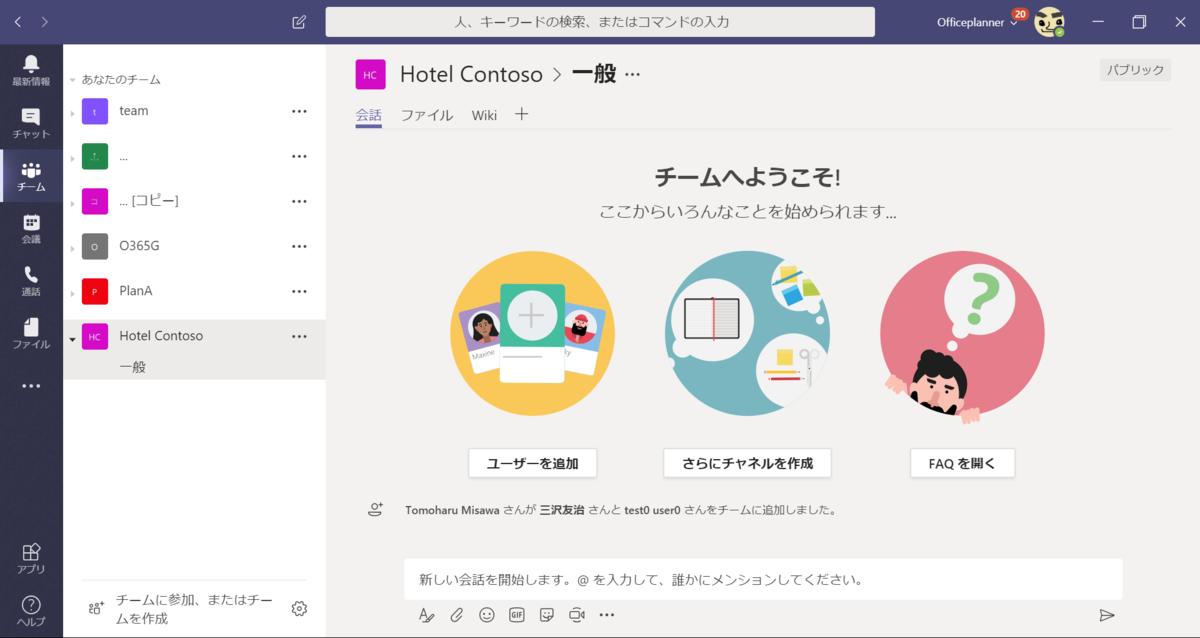Screen dimensions: 1200x638
Task: Open more options for [コピー] team
Action: [x=299, y=201]
